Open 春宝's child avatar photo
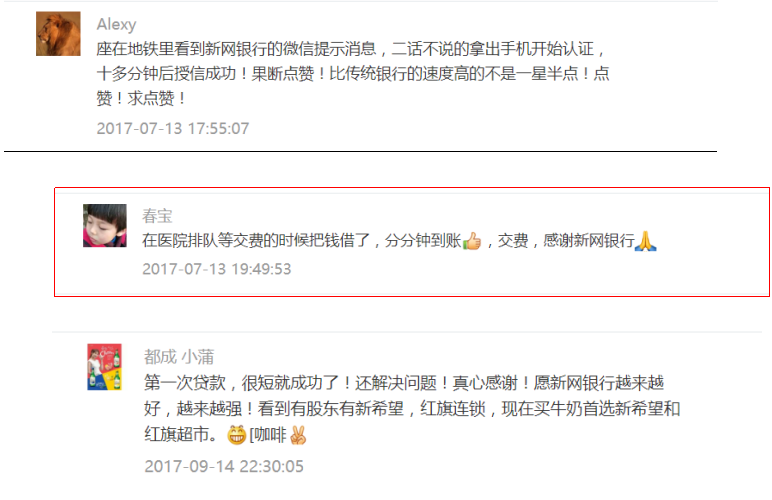772x500 pixels. [105, 225]
